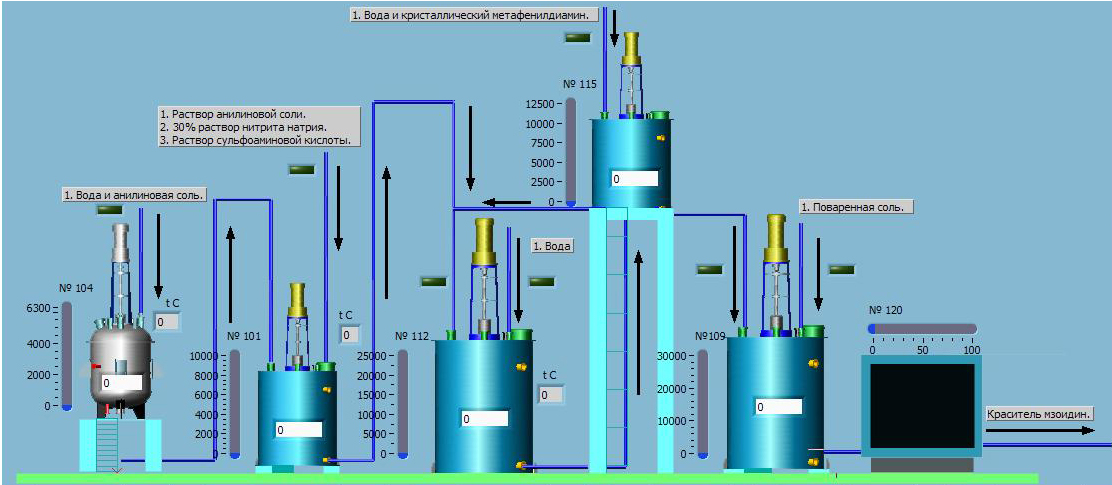This screenshot has height=485, width=1112.
Task: Toggle the LED beneath the '1. Вода' label
Action: point(543,281)
